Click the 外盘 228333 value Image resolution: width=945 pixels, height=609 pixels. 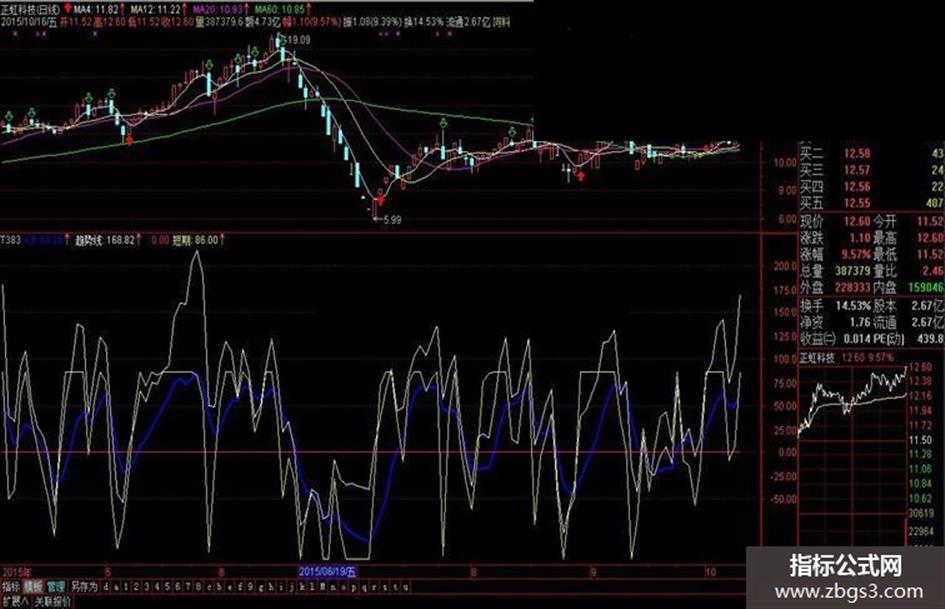(x=853, y=288)
